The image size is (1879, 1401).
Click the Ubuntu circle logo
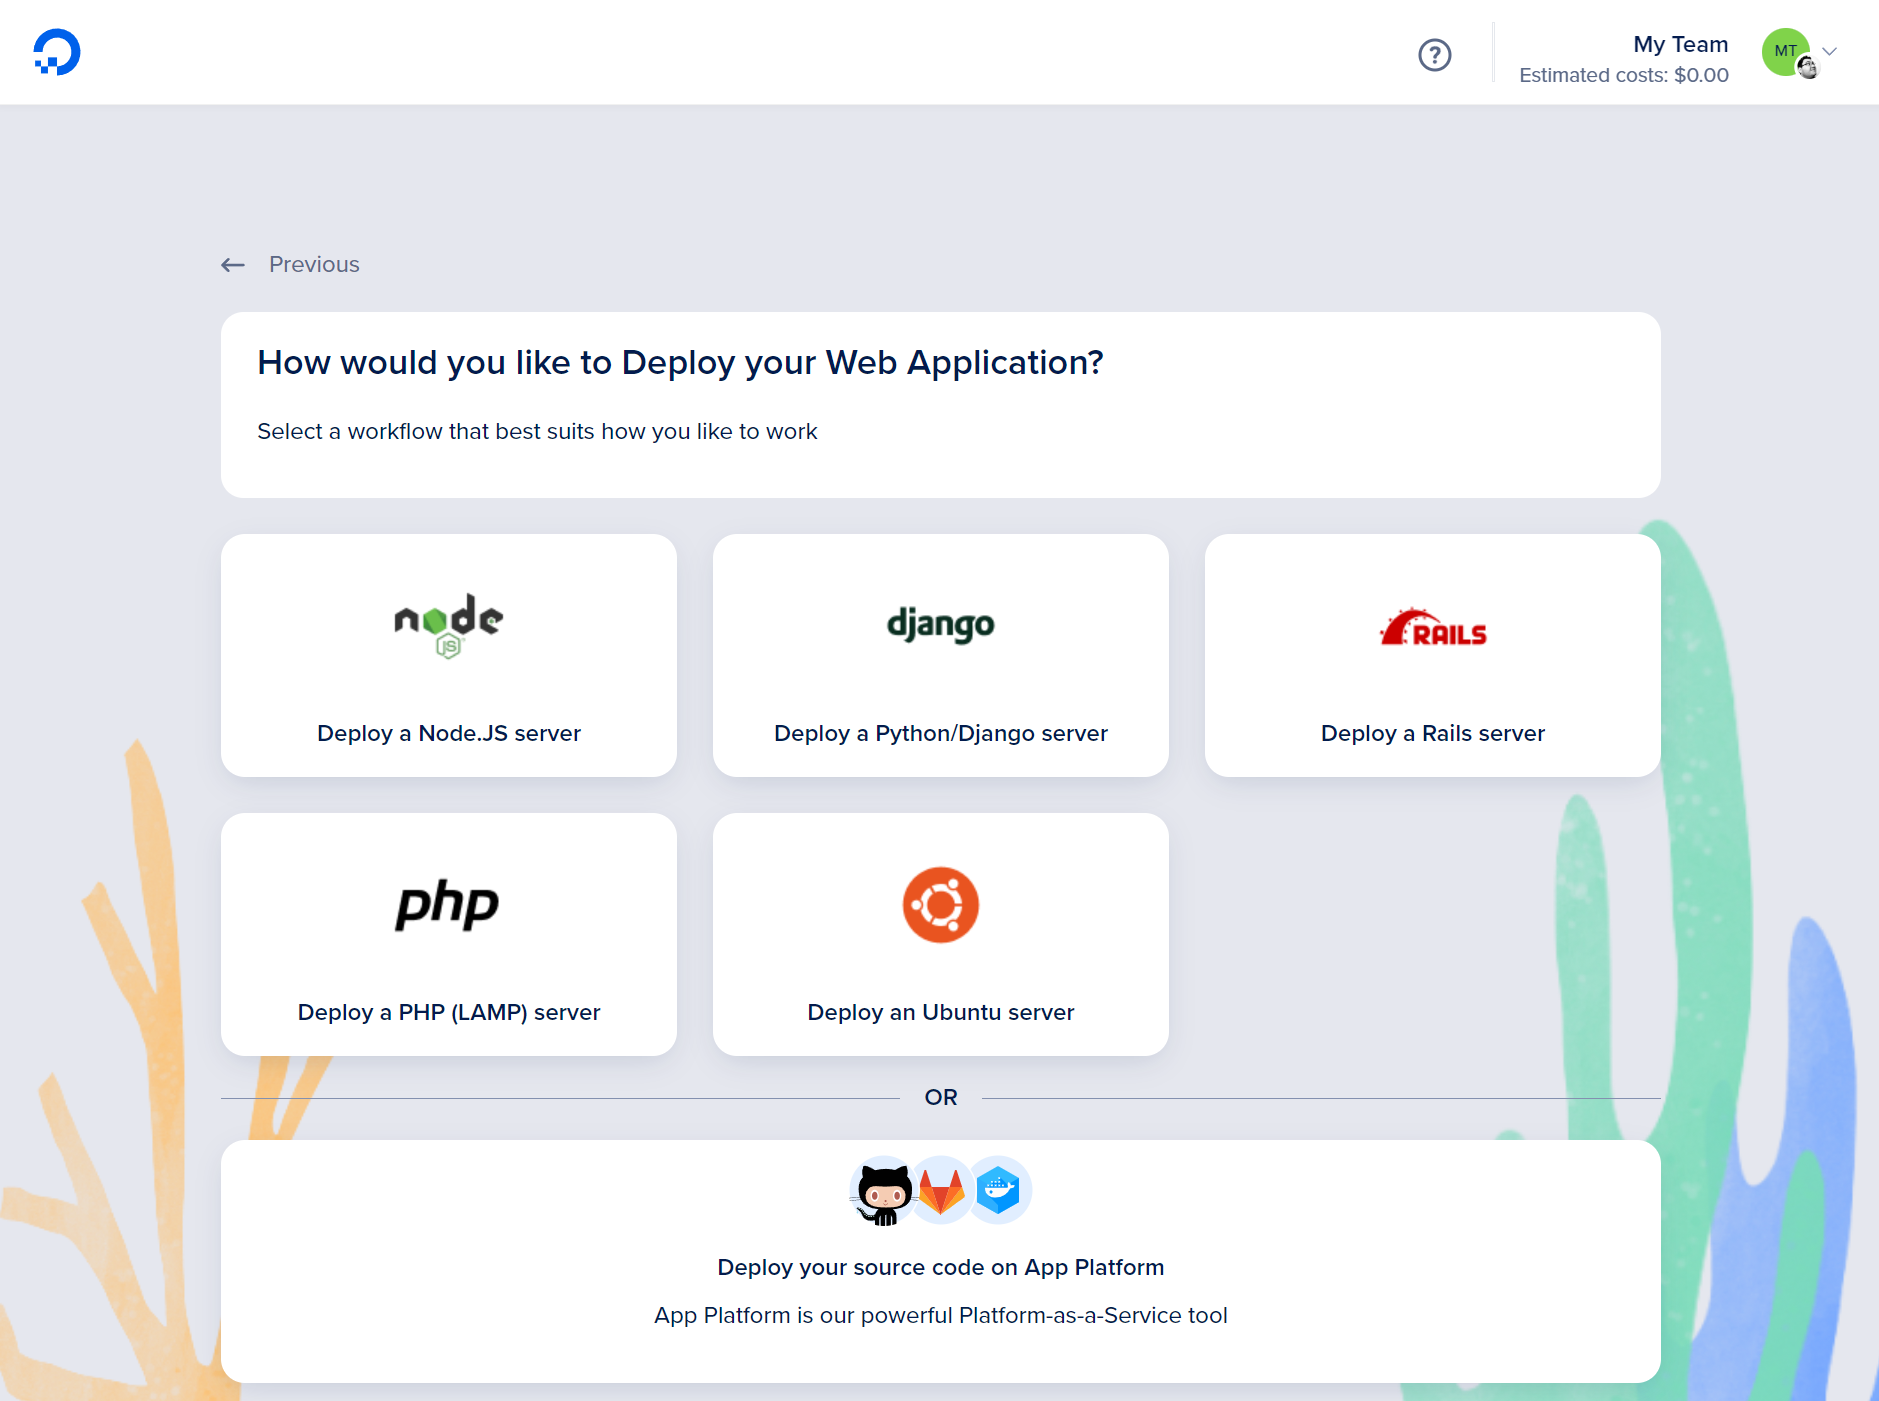coord(940,905)
